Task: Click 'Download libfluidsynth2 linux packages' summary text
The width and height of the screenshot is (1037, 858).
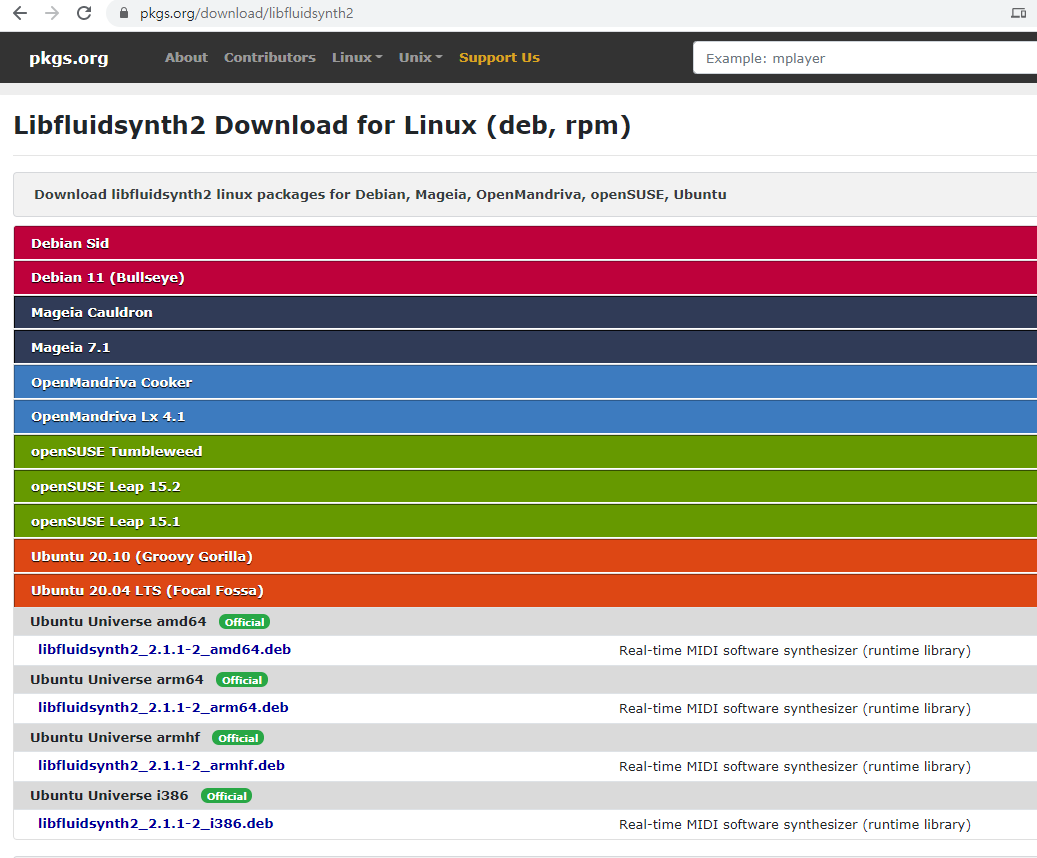Action: click(380, 194)
